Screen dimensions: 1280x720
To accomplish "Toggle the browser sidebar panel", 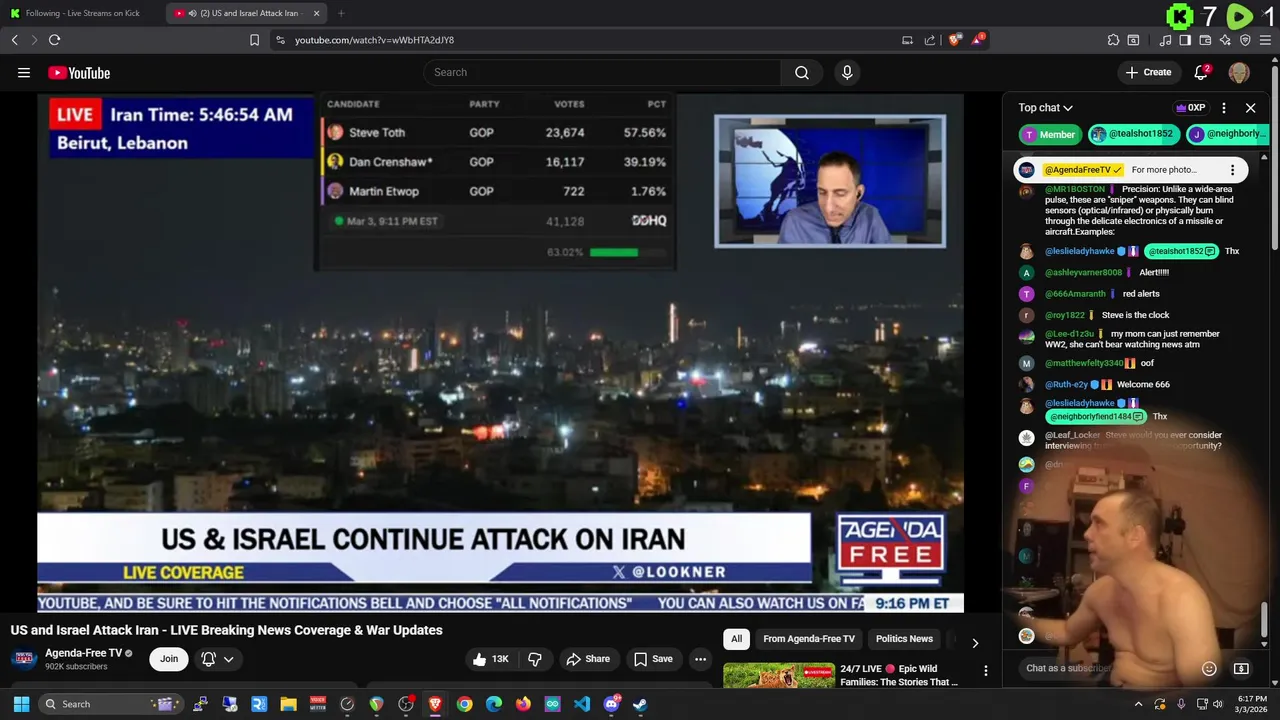I will [1185, 40].
